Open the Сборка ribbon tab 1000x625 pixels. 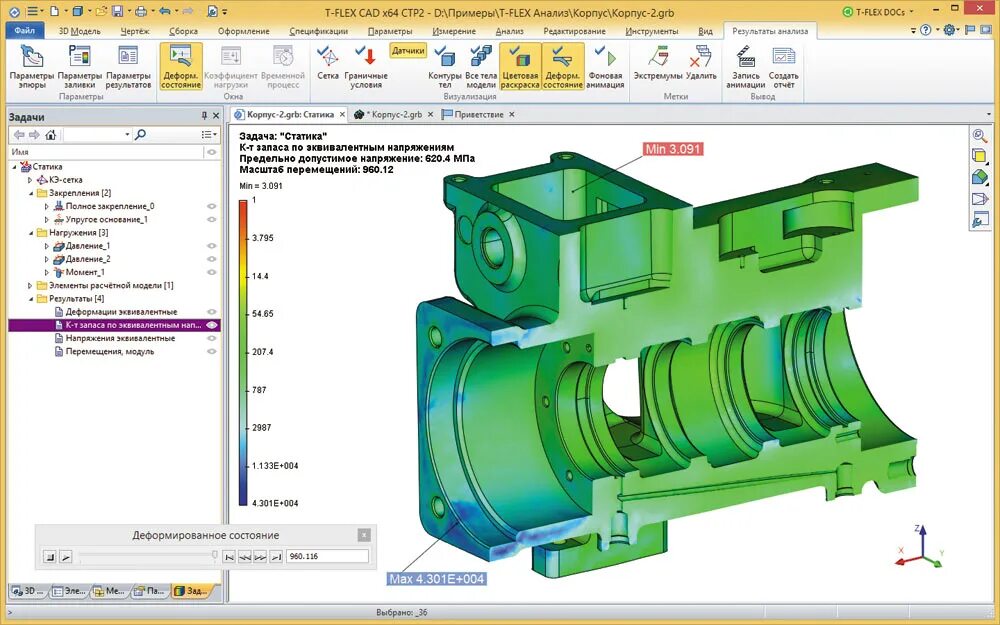184,31
